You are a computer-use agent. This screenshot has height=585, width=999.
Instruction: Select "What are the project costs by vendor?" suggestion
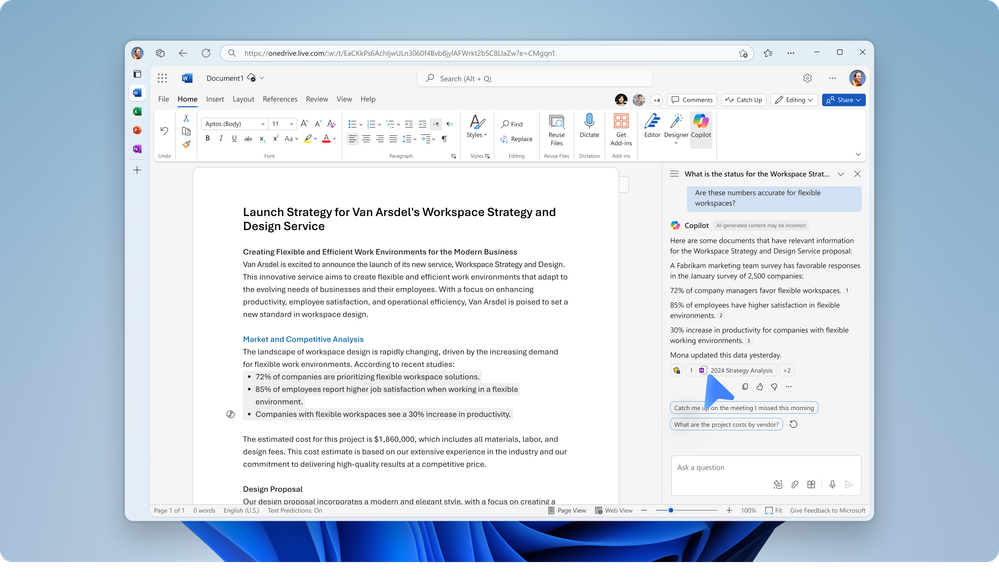726,424
